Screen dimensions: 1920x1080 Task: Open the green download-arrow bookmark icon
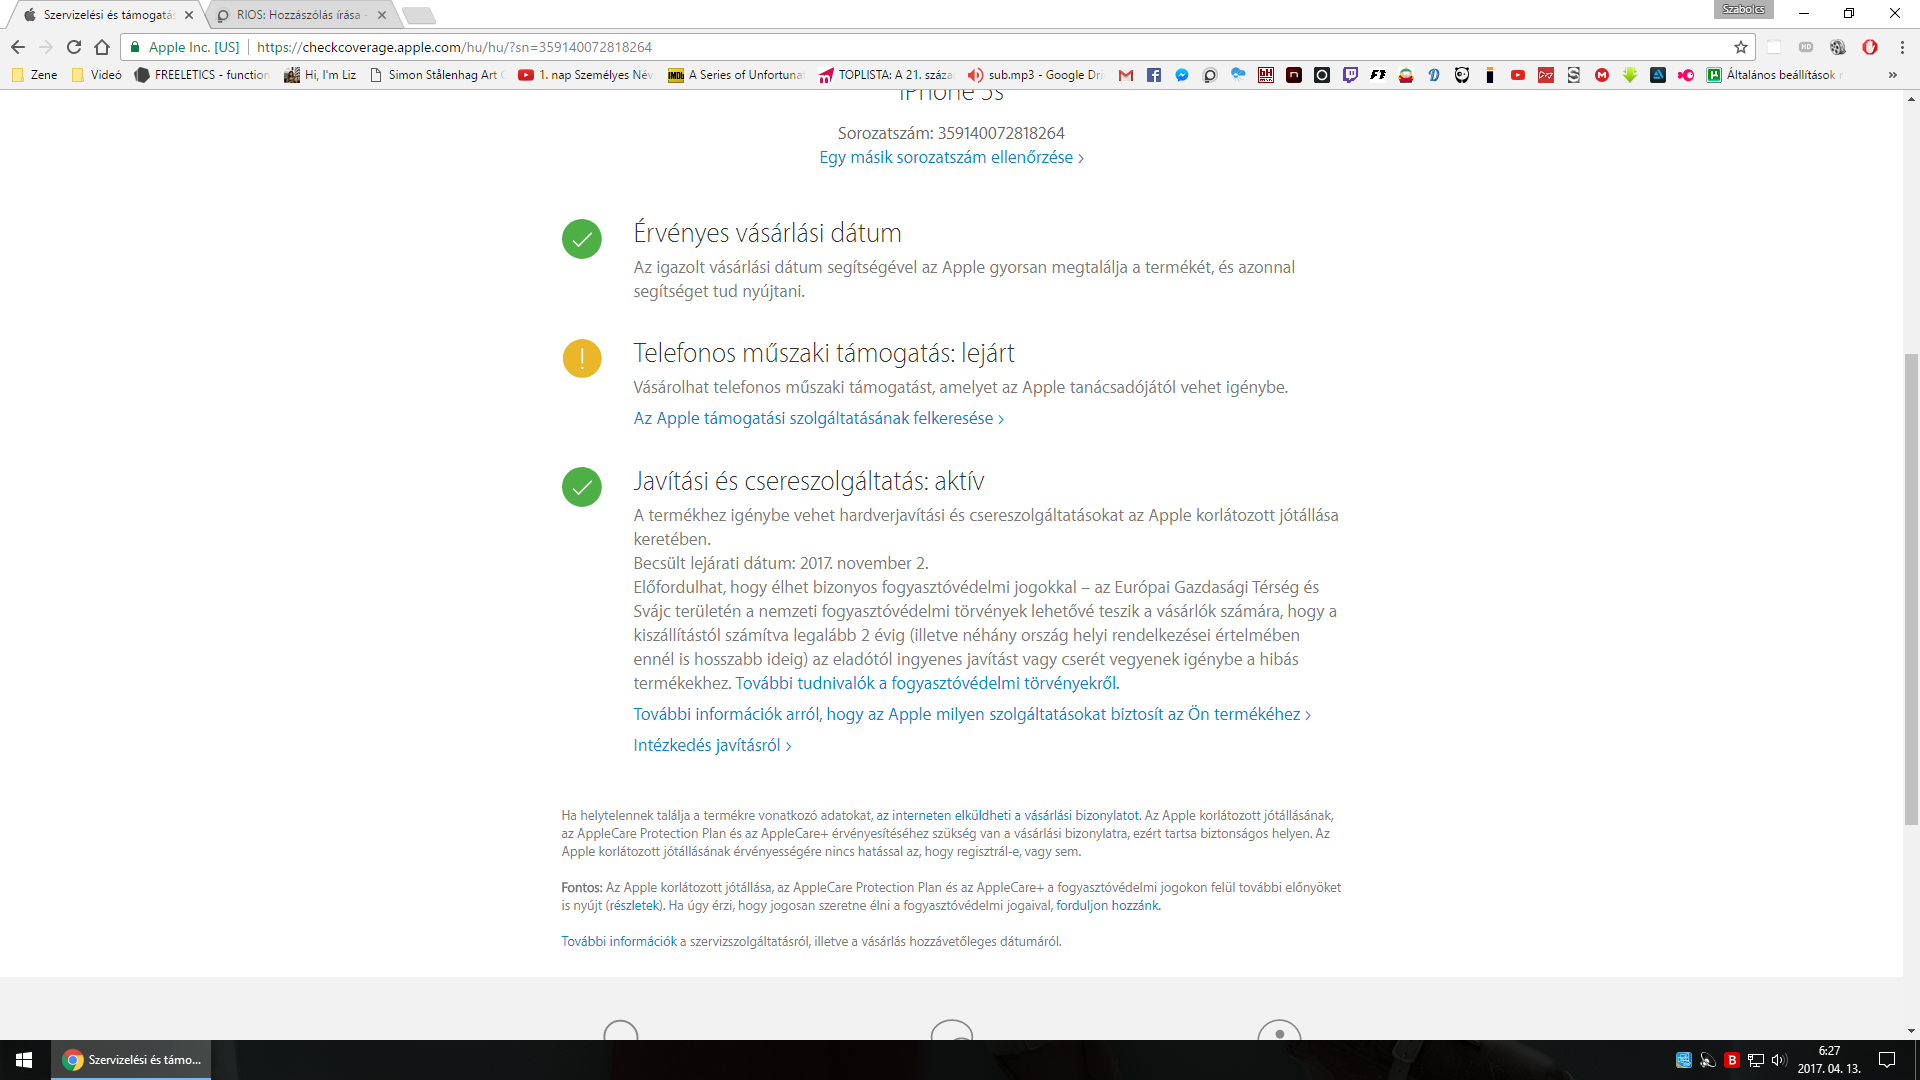1630,75
